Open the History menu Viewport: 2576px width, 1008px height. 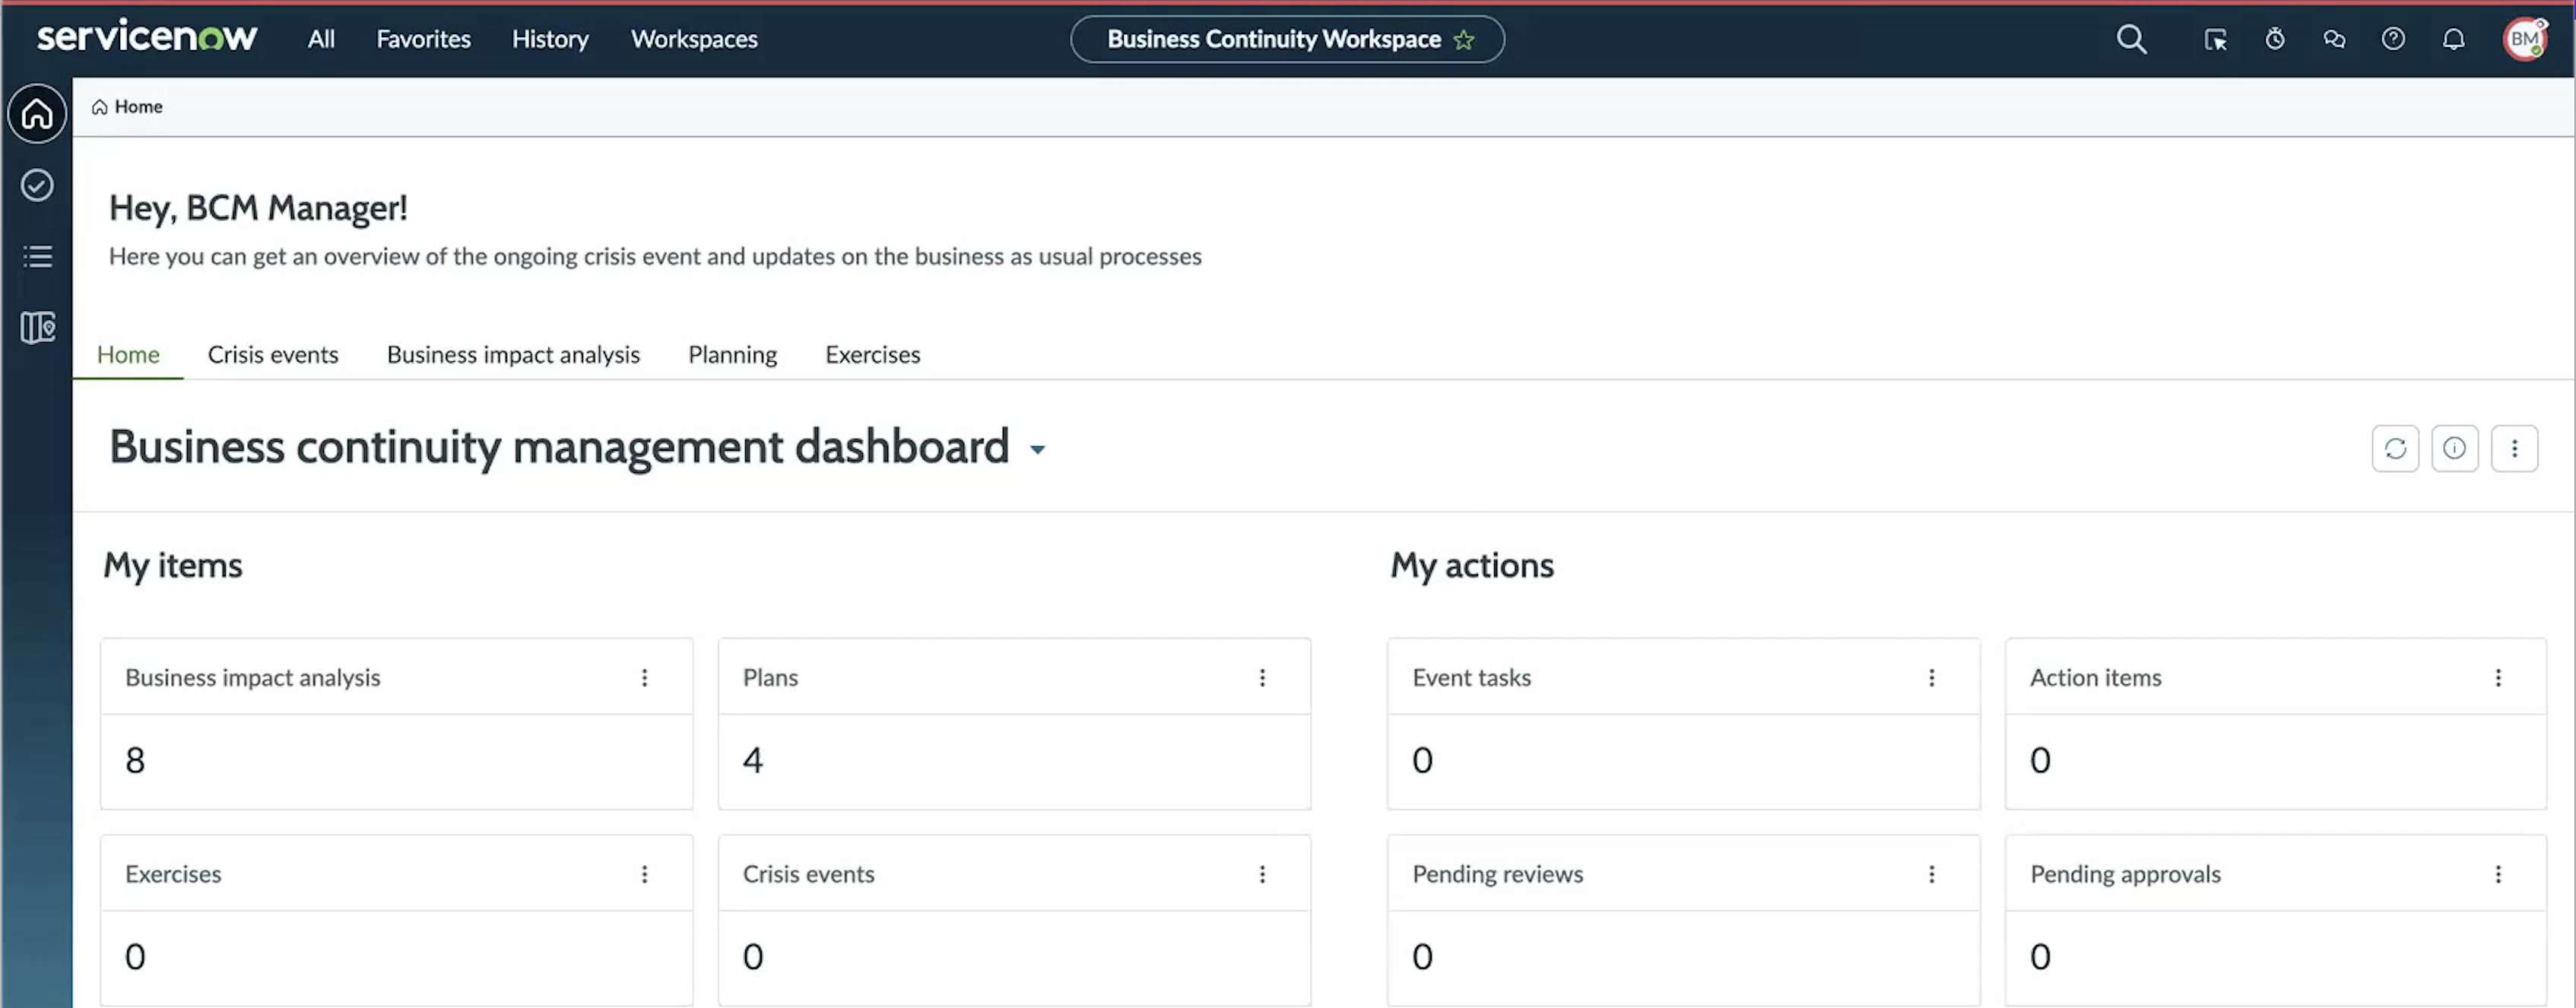550,39
